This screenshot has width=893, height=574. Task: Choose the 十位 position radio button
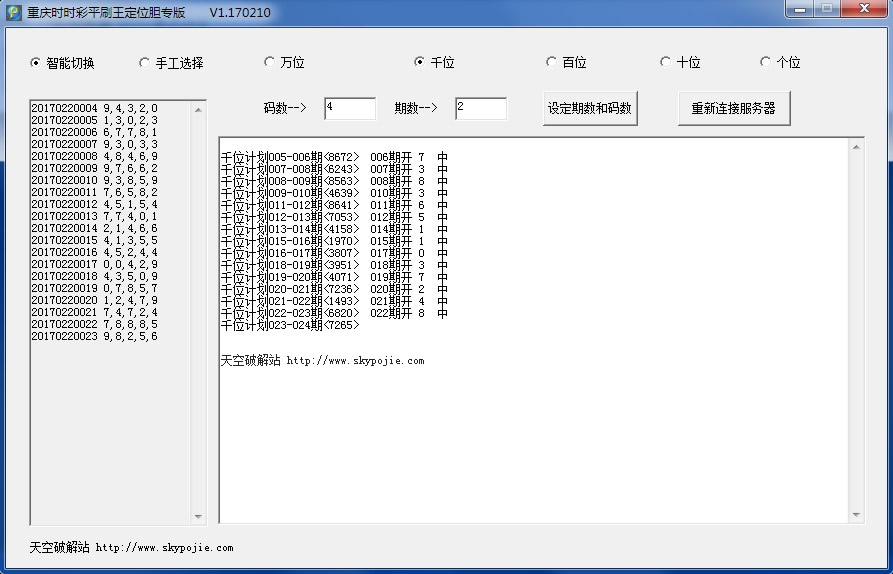point(666,62)
